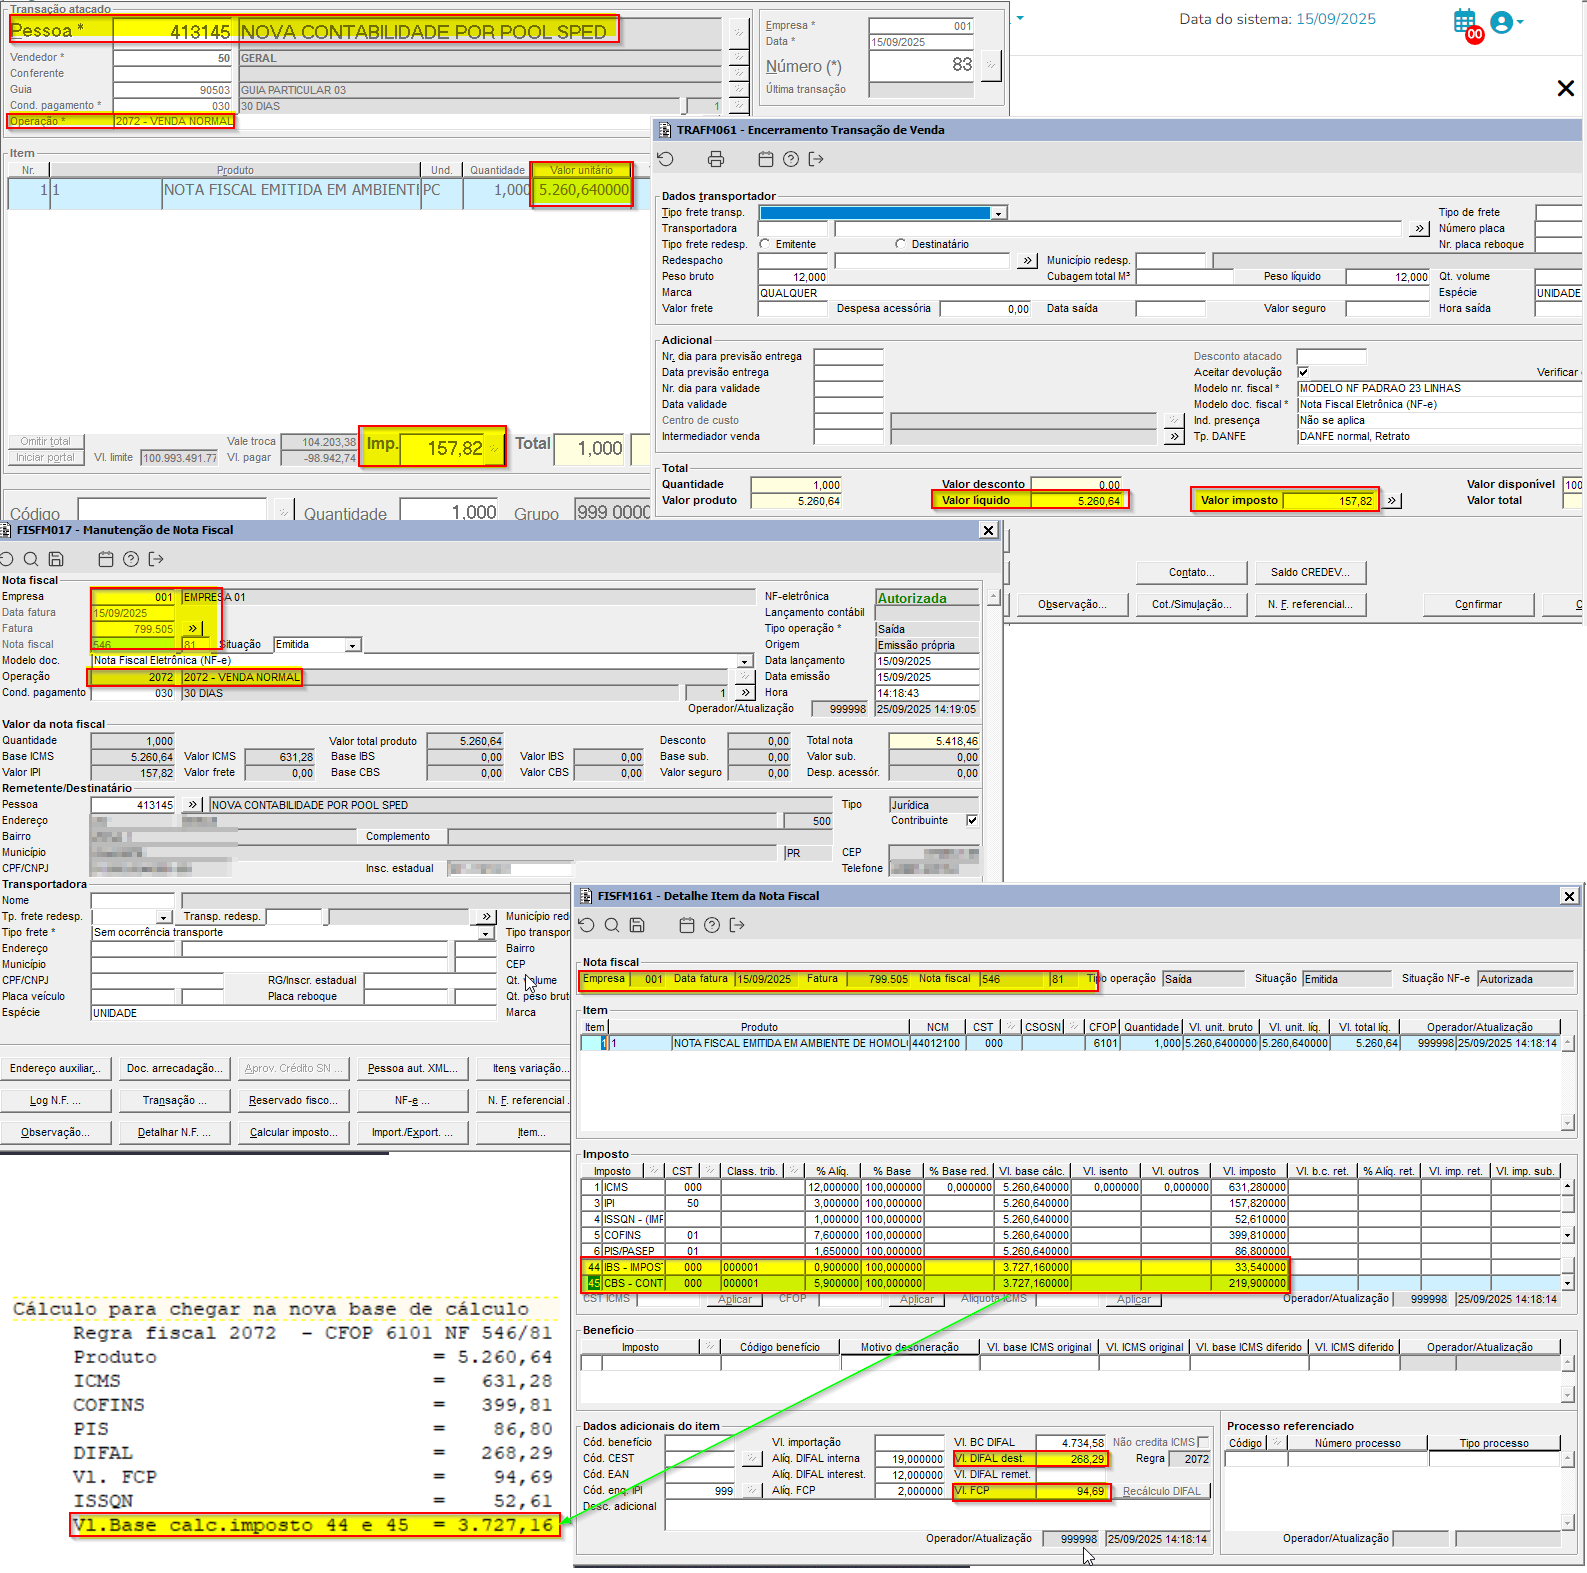Image resolution: width=1587 pixels, height=1573 pixels.
Task: Click the help icon in TRAFM061 toolbar
Action: pos(791,159)
